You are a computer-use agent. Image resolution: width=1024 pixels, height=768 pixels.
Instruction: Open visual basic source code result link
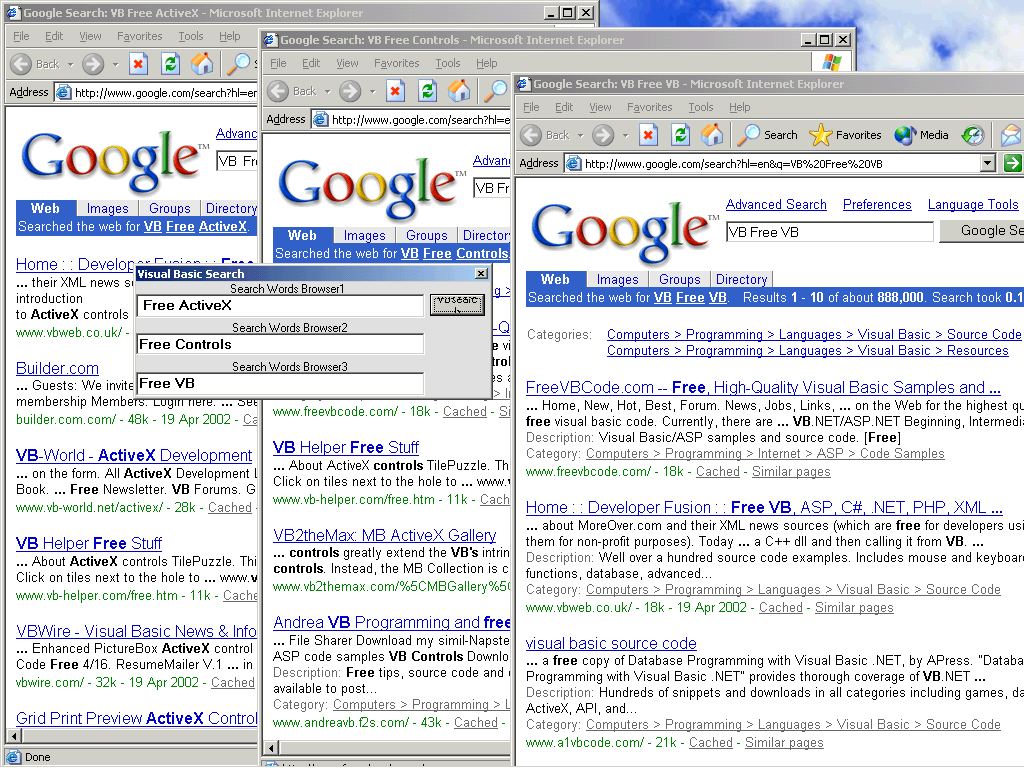coord(611,643)
